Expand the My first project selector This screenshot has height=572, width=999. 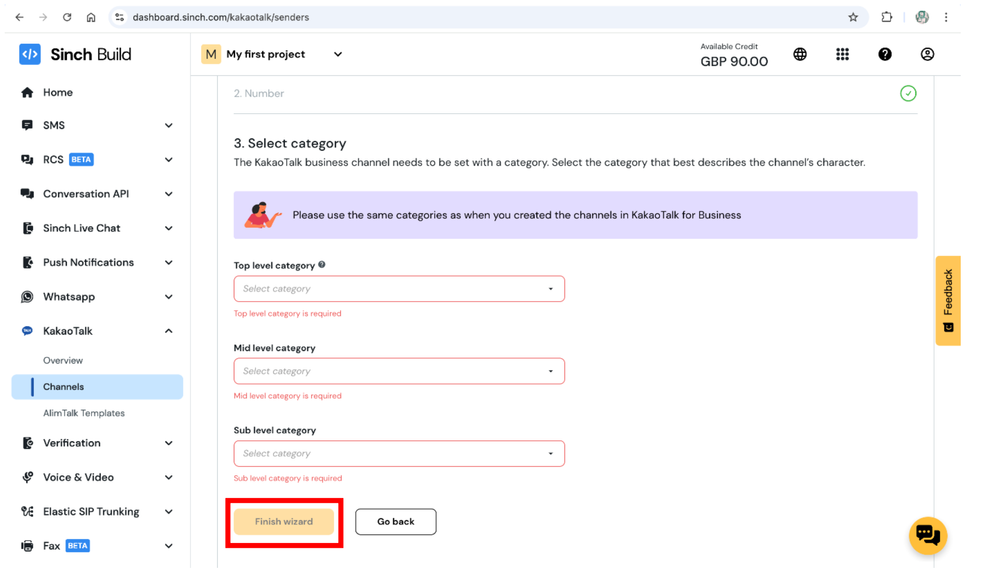click(273, 54)
